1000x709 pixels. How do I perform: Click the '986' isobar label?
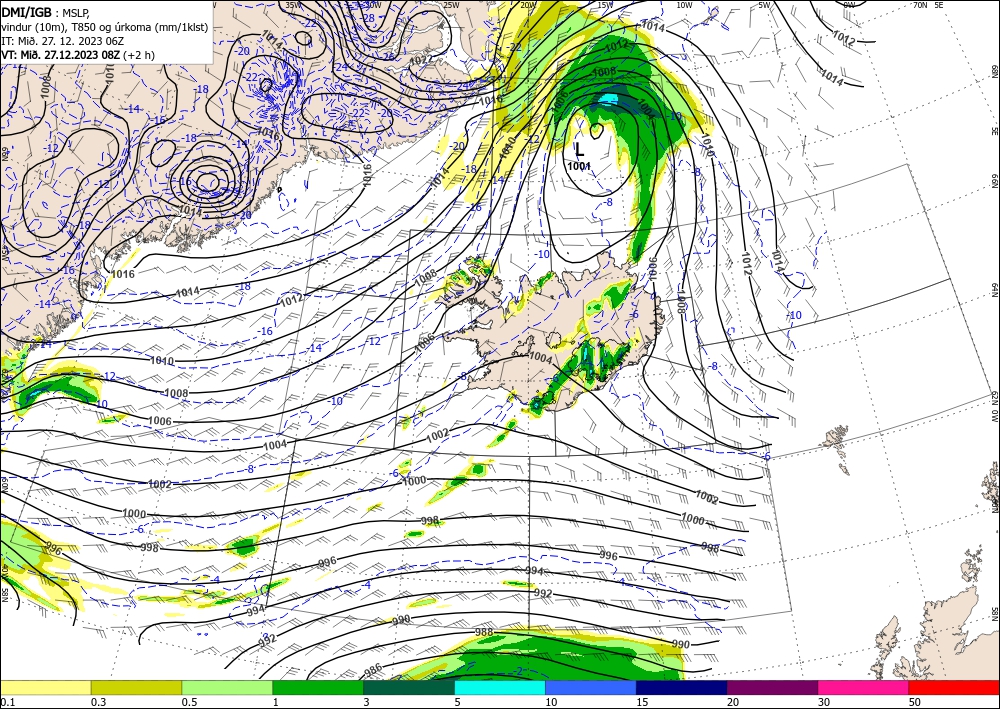(x=373, y=670)
